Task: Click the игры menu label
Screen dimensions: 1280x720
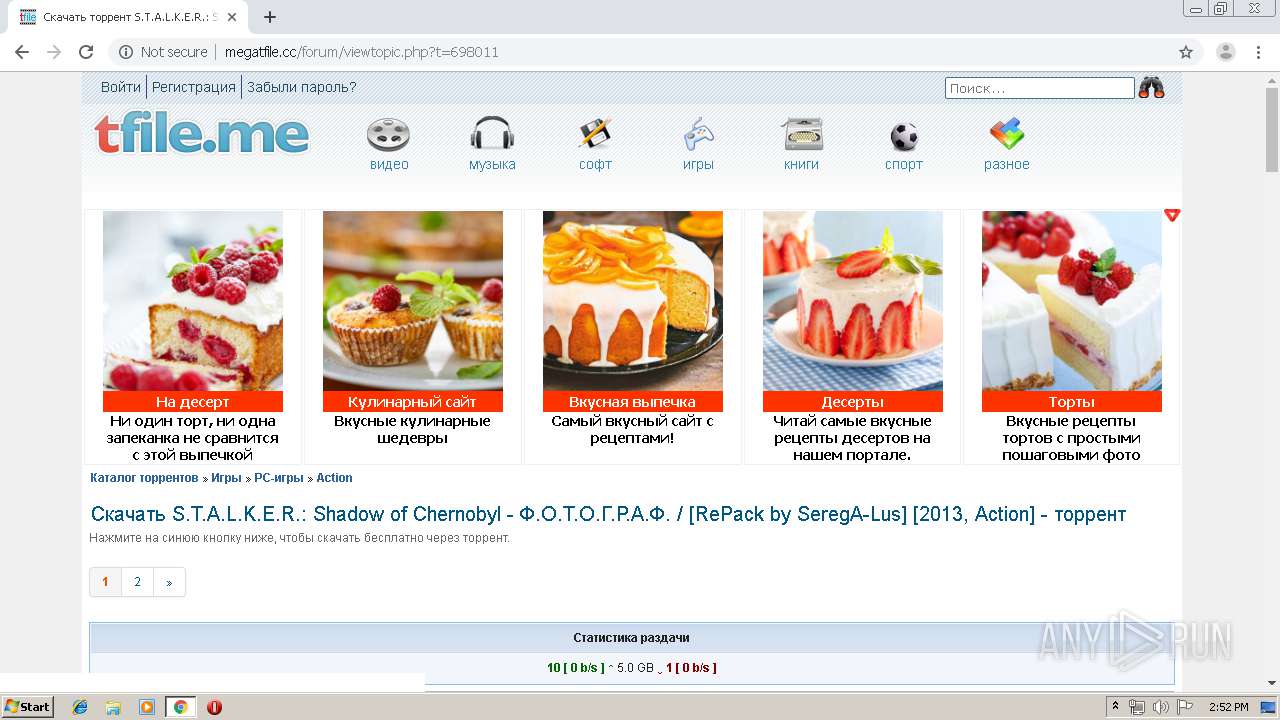Action: tap(698, 164)
